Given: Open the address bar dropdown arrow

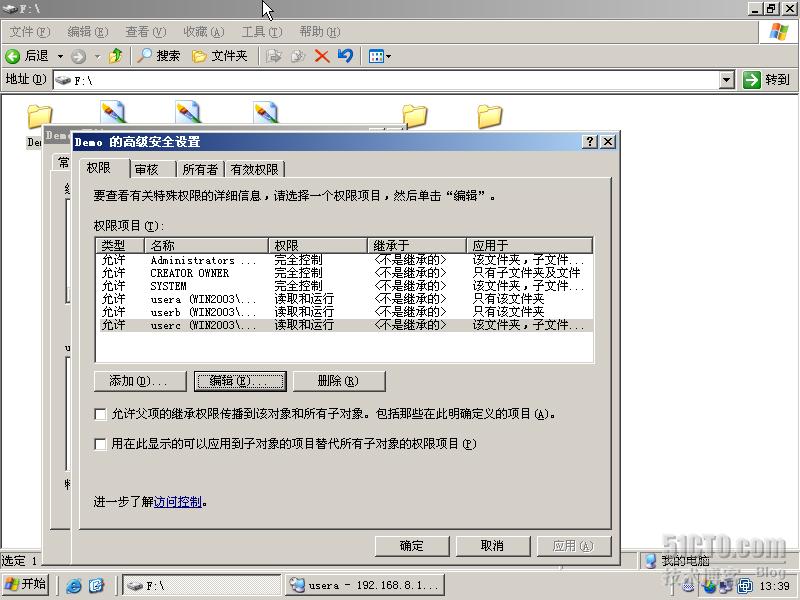Looking at the screenshot, I should pos(727,80).
